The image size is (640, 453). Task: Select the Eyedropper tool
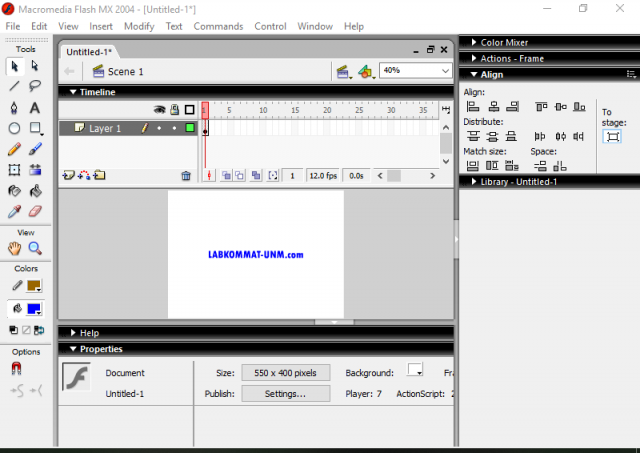(14, 211)
